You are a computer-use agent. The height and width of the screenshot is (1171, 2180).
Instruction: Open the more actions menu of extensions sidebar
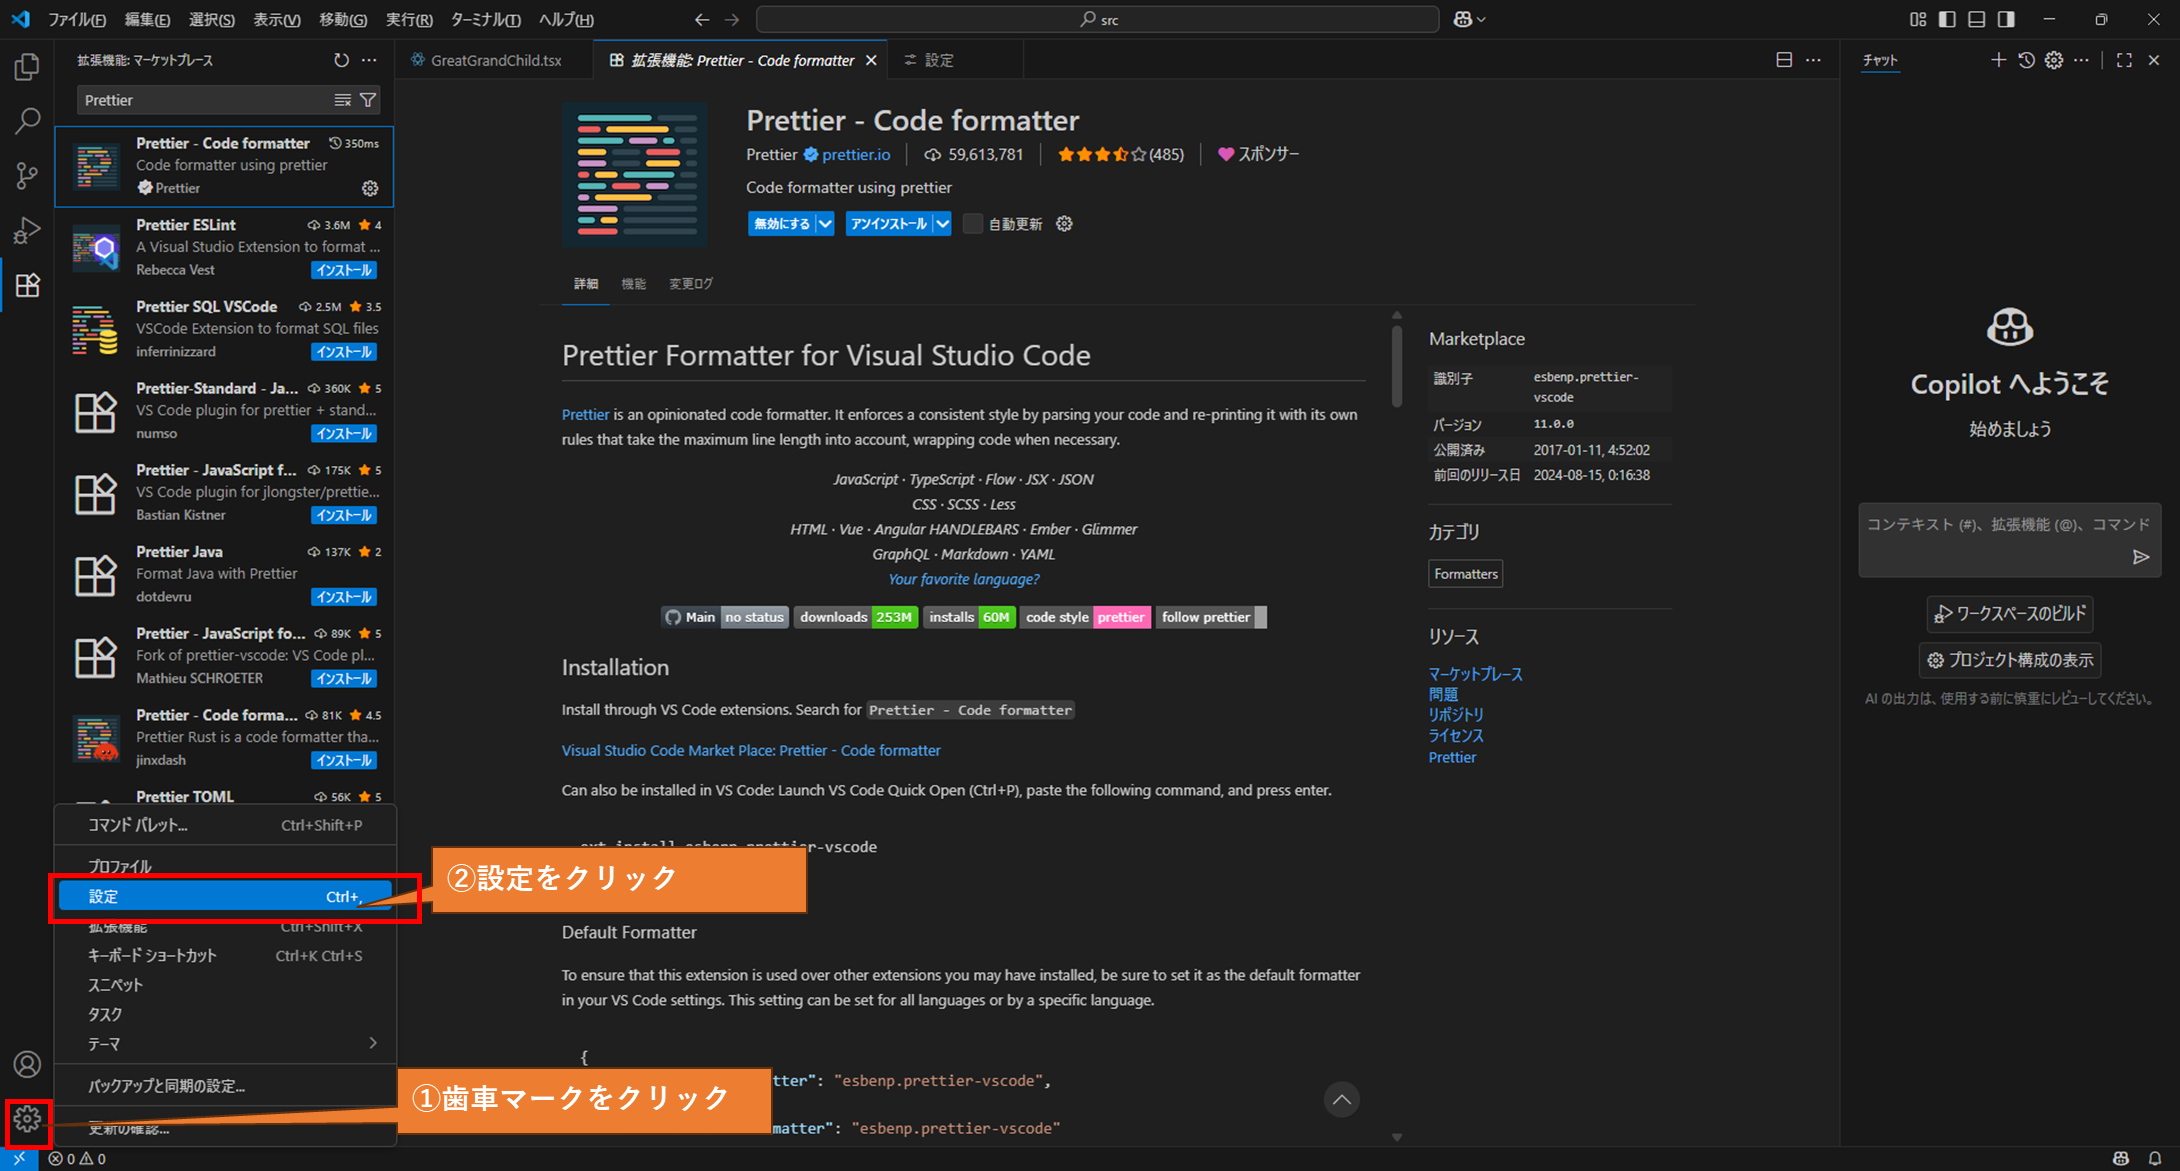(x=369, y=60)
